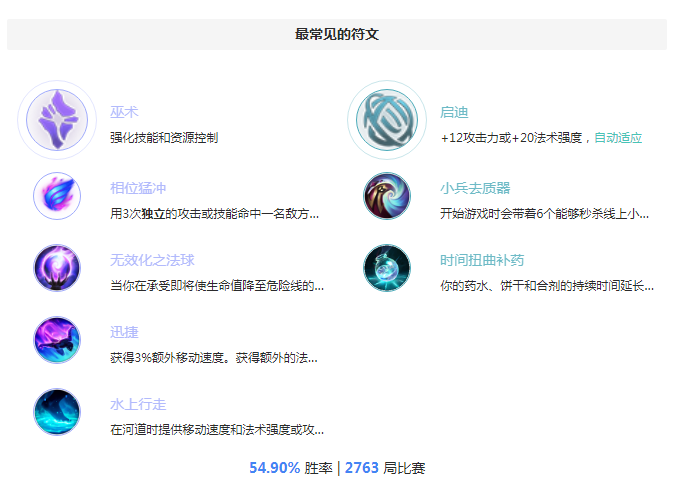Click the 最常见的符文 header bar
This screenshot has width=682, height=500.
(337, 34)
